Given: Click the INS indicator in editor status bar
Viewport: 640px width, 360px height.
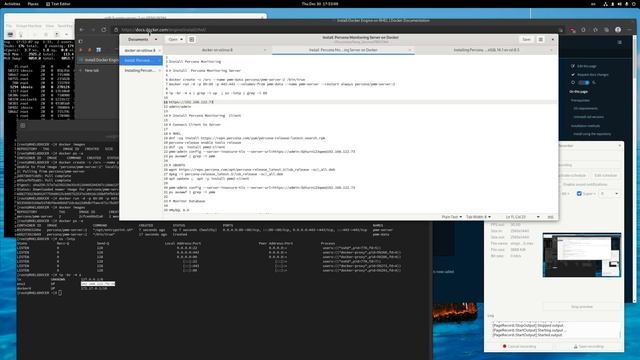Looking at the screenshot, I should [550, 217].
